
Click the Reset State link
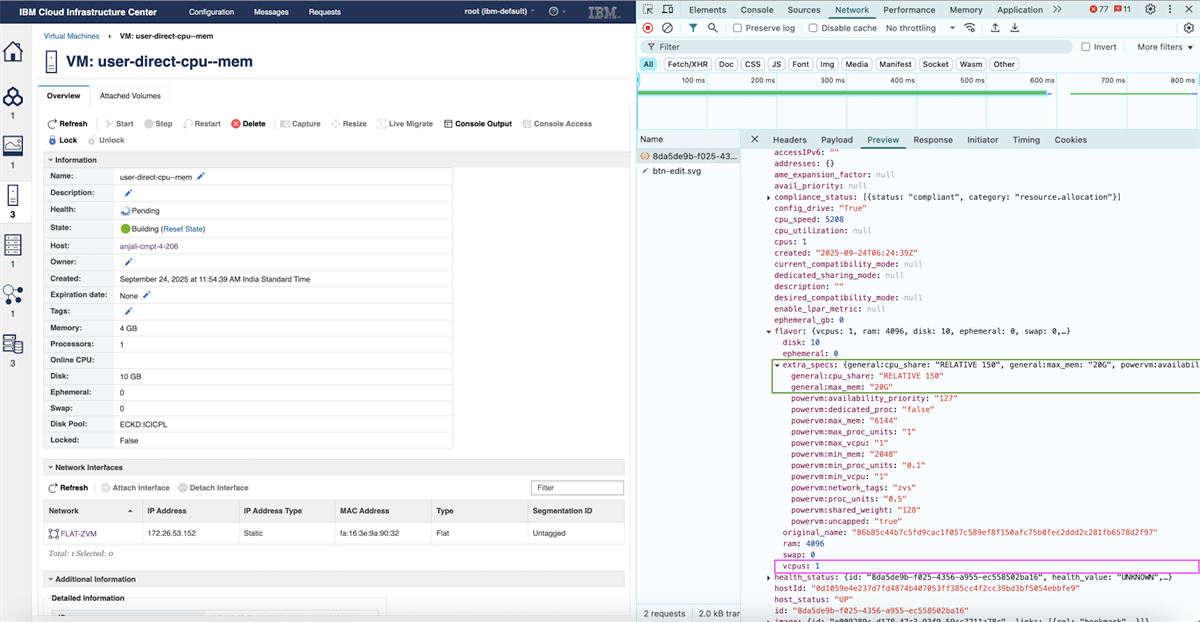[182, 229]
